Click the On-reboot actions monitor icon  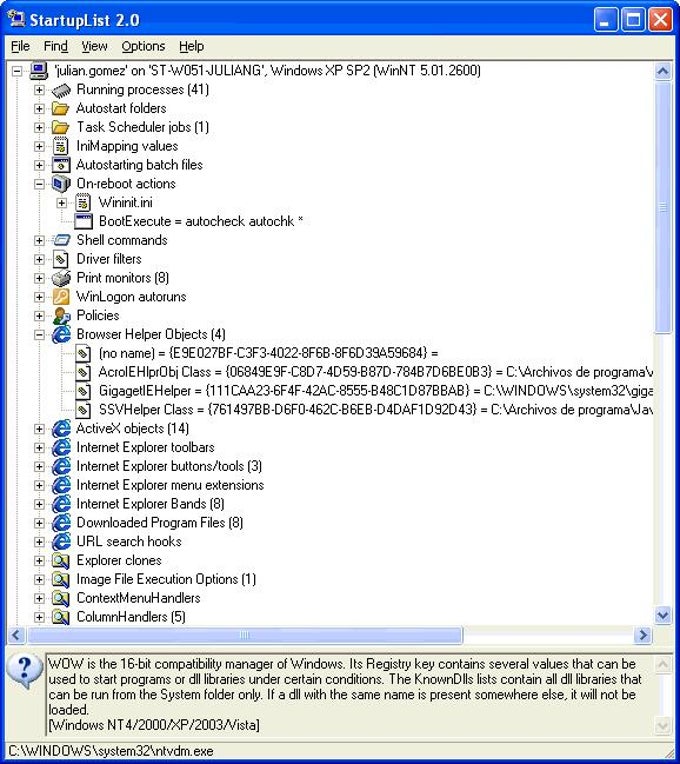(x=61, y=184)
